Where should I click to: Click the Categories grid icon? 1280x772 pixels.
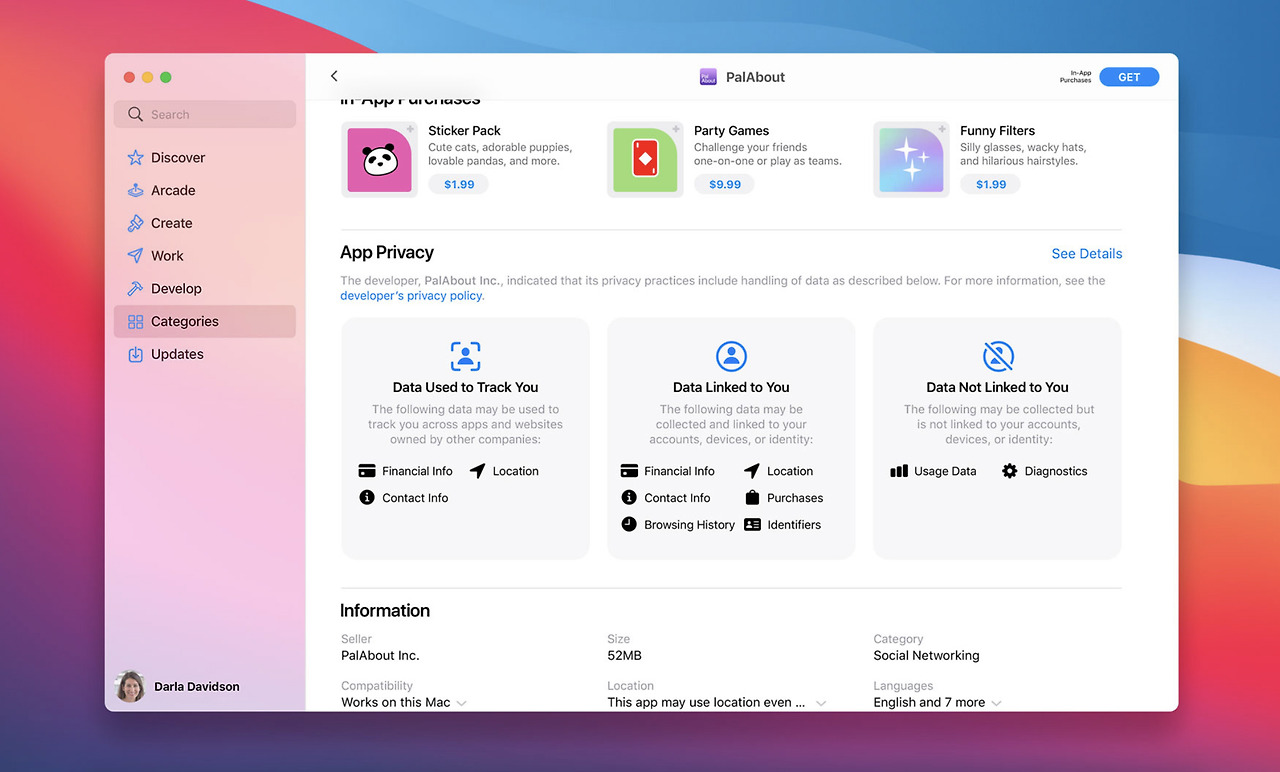coord(136,322)
